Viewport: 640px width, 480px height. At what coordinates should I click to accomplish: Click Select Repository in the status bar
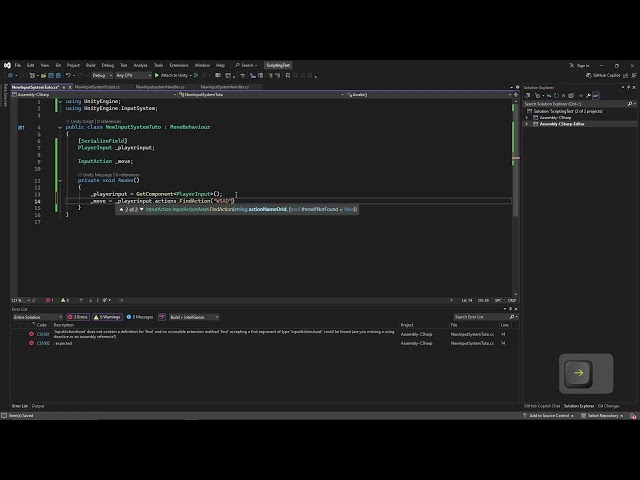tap(603, 416)
